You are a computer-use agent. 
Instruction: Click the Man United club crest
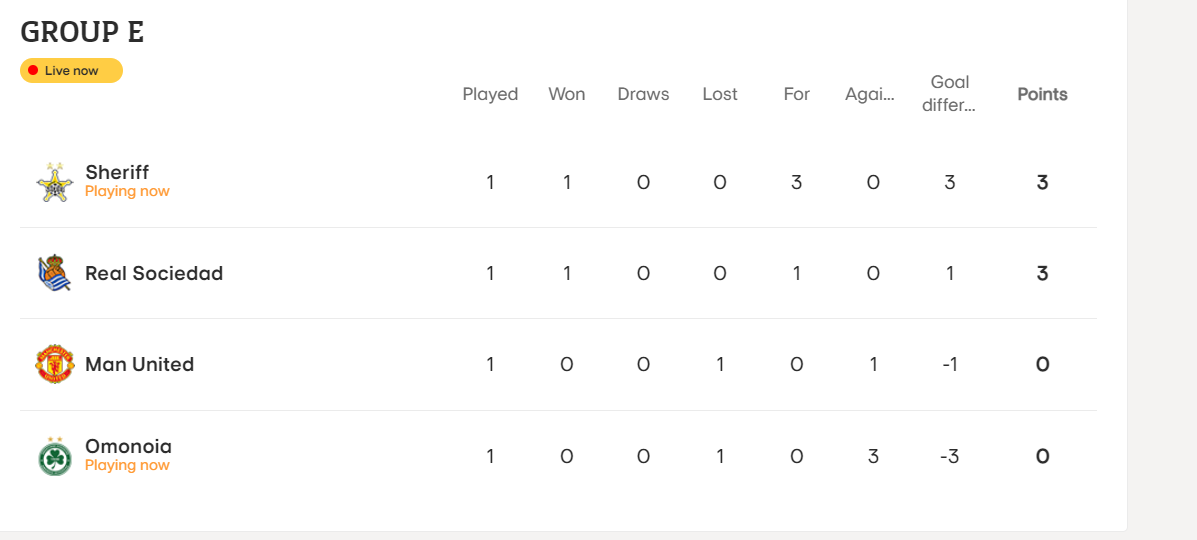55,364
